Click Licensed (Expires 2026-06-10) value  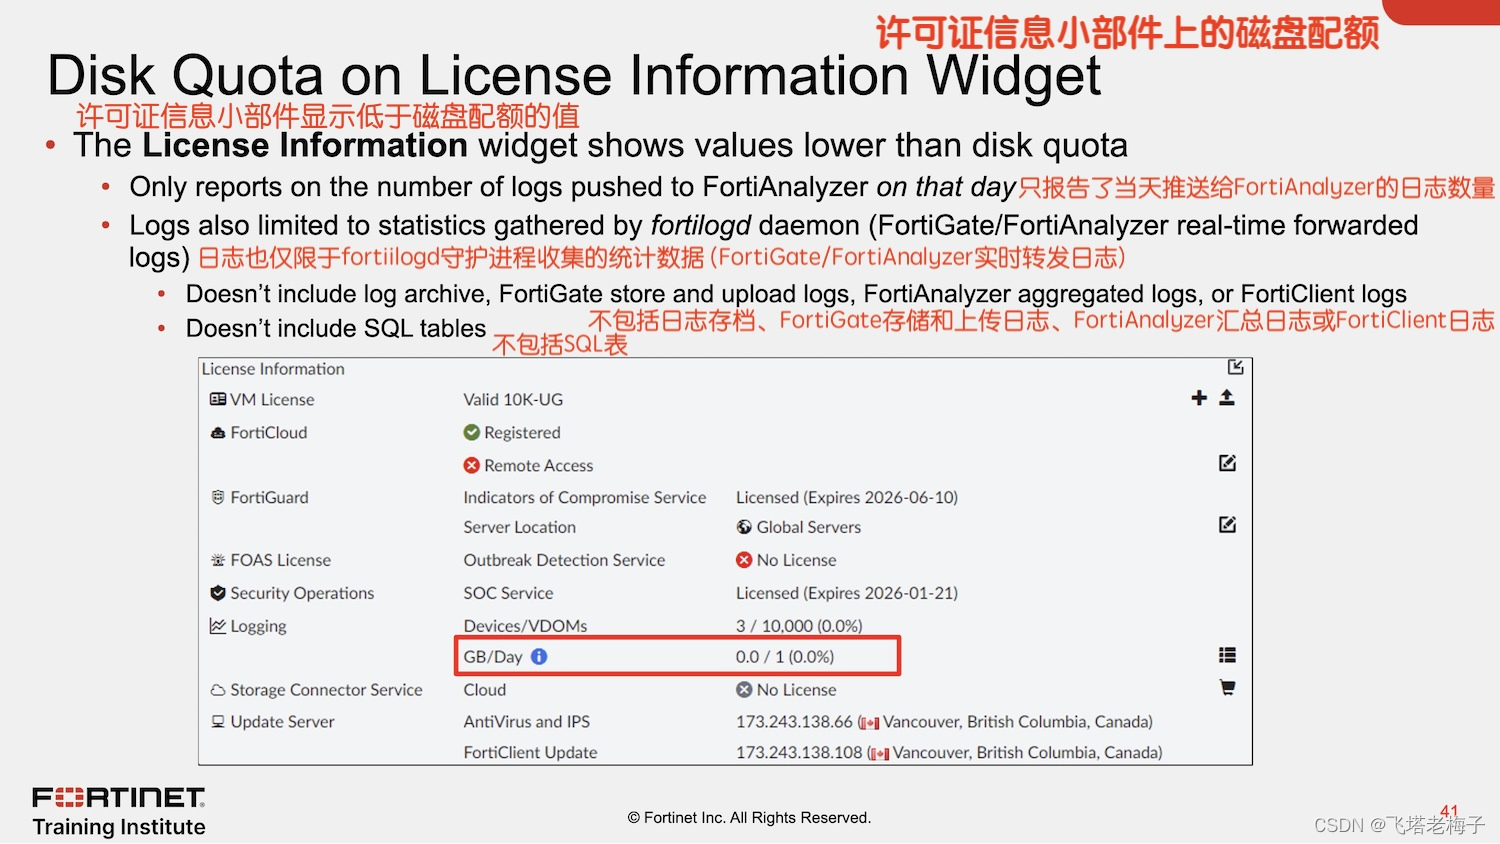coord(847,497)
